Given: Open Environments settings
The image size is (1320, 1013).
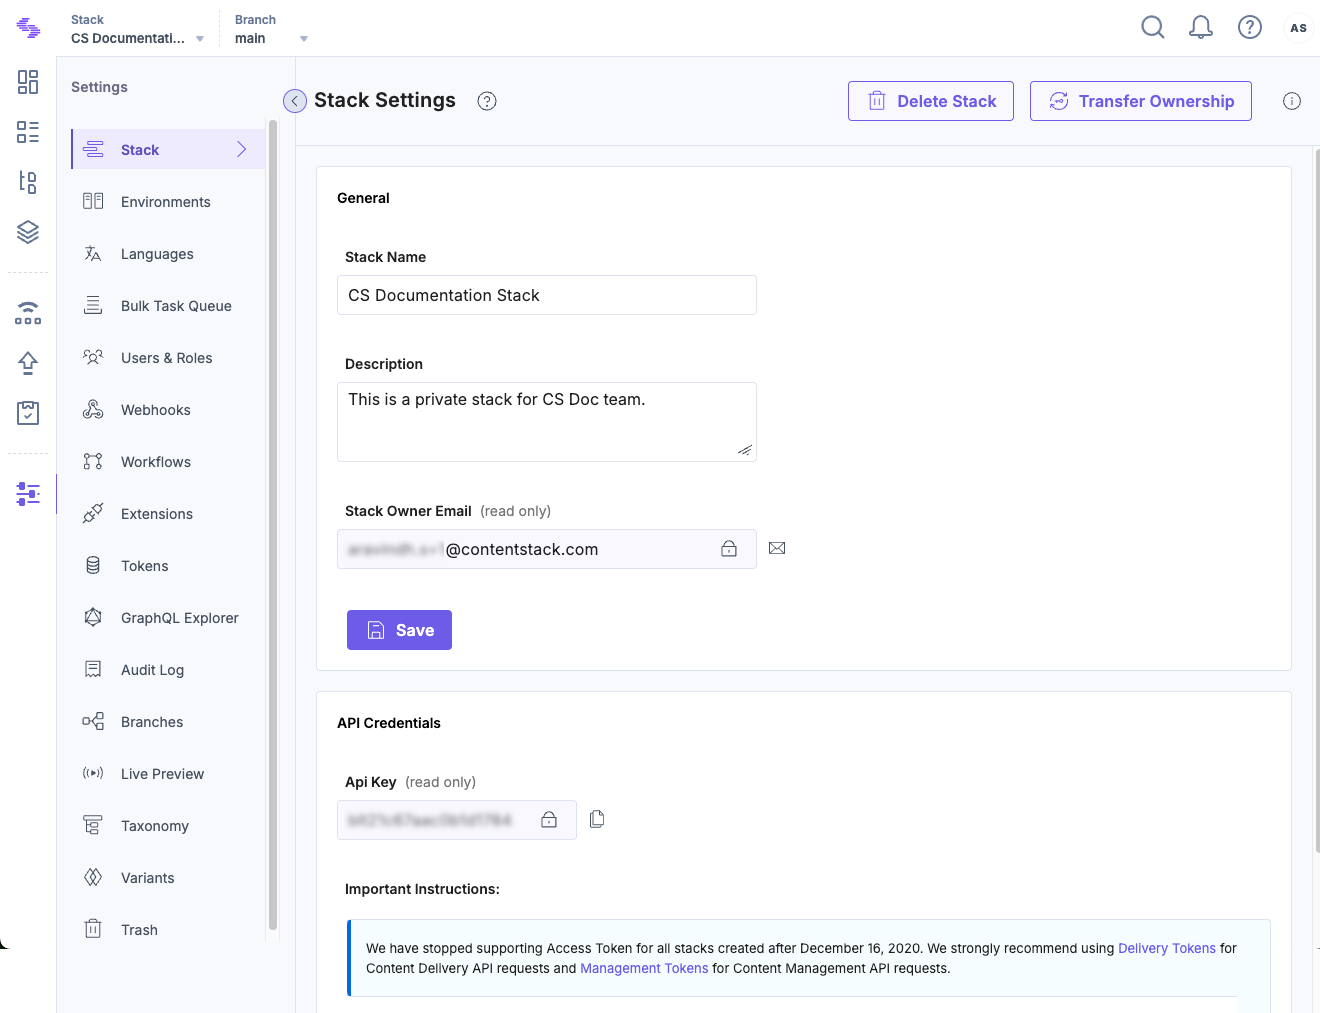Looking at the screenshot, I should click(x=168, y=201).
